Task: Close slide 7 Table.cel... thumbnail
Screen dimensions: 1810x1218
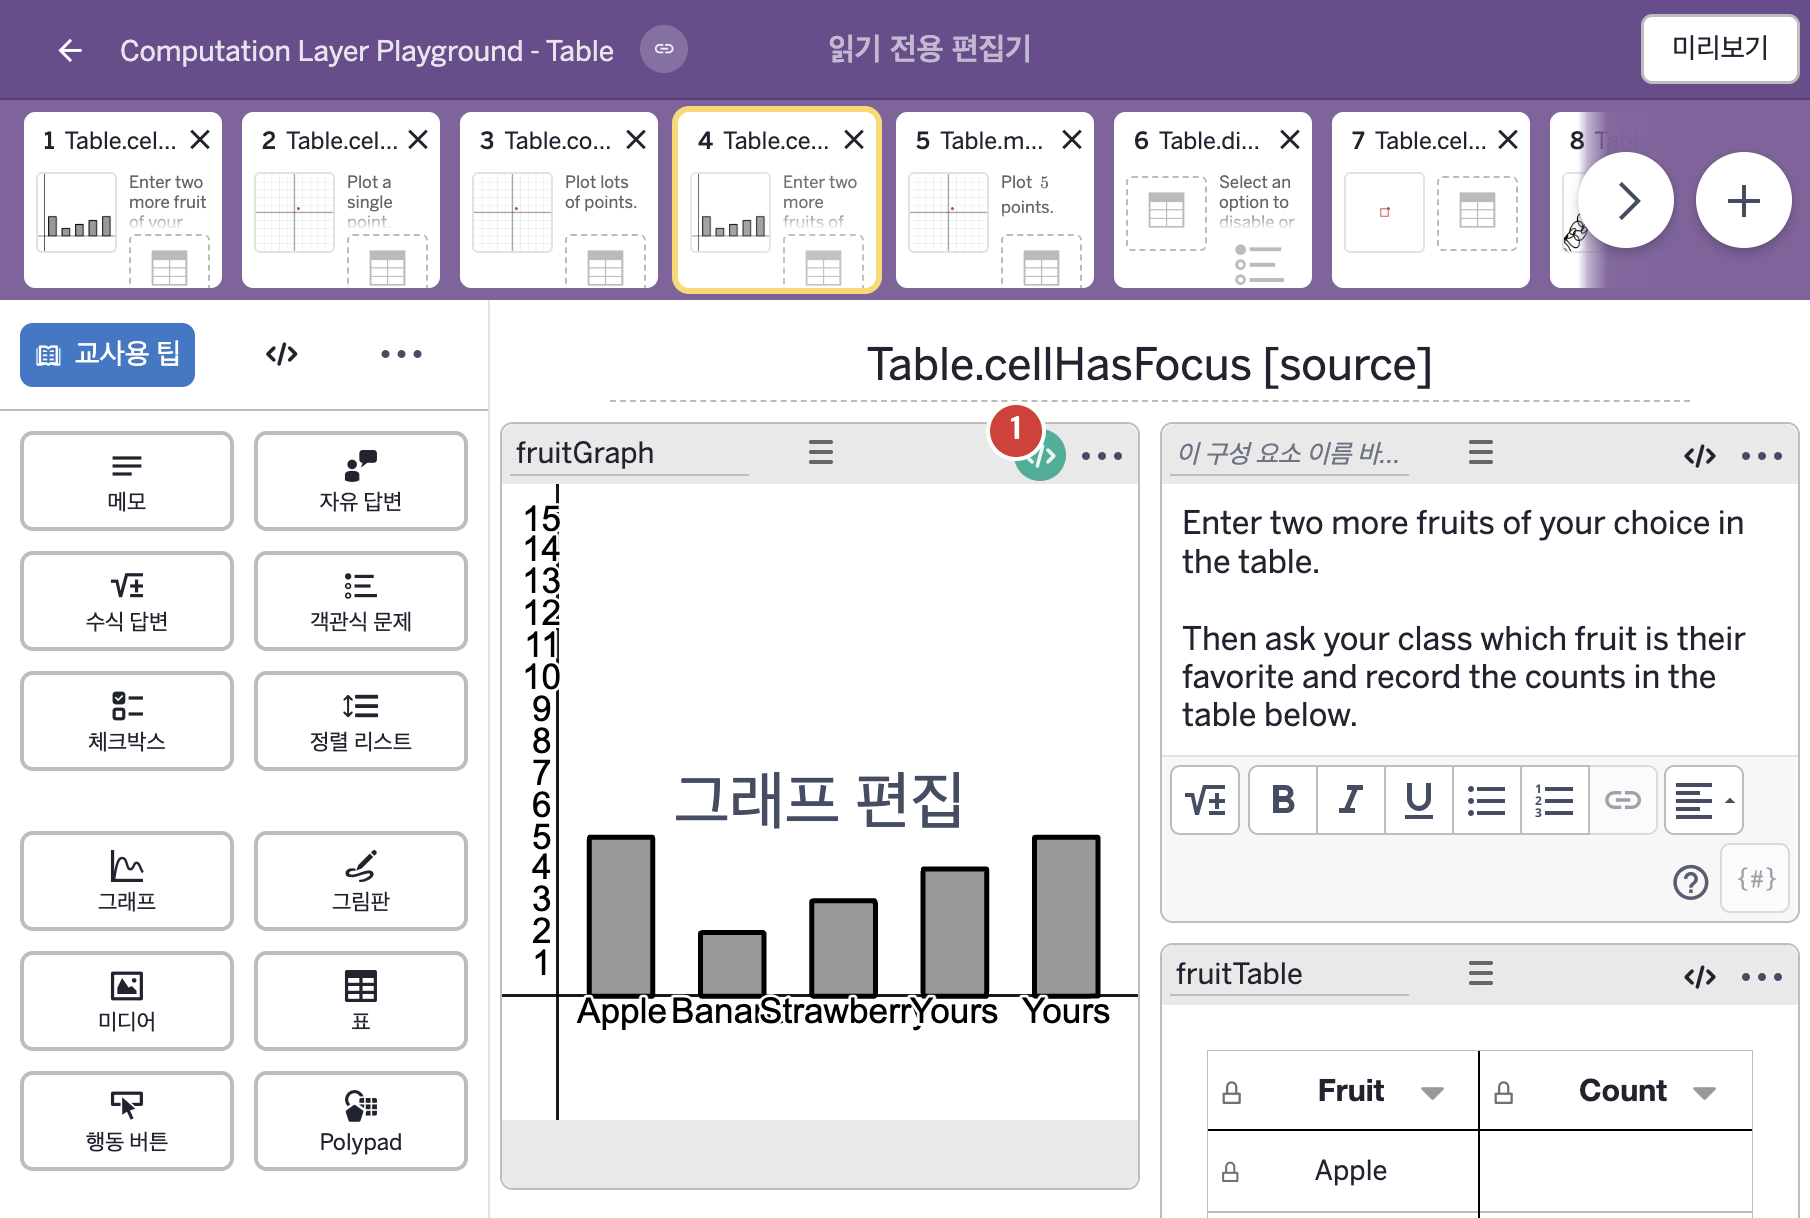Action: tap(1508, 140)
